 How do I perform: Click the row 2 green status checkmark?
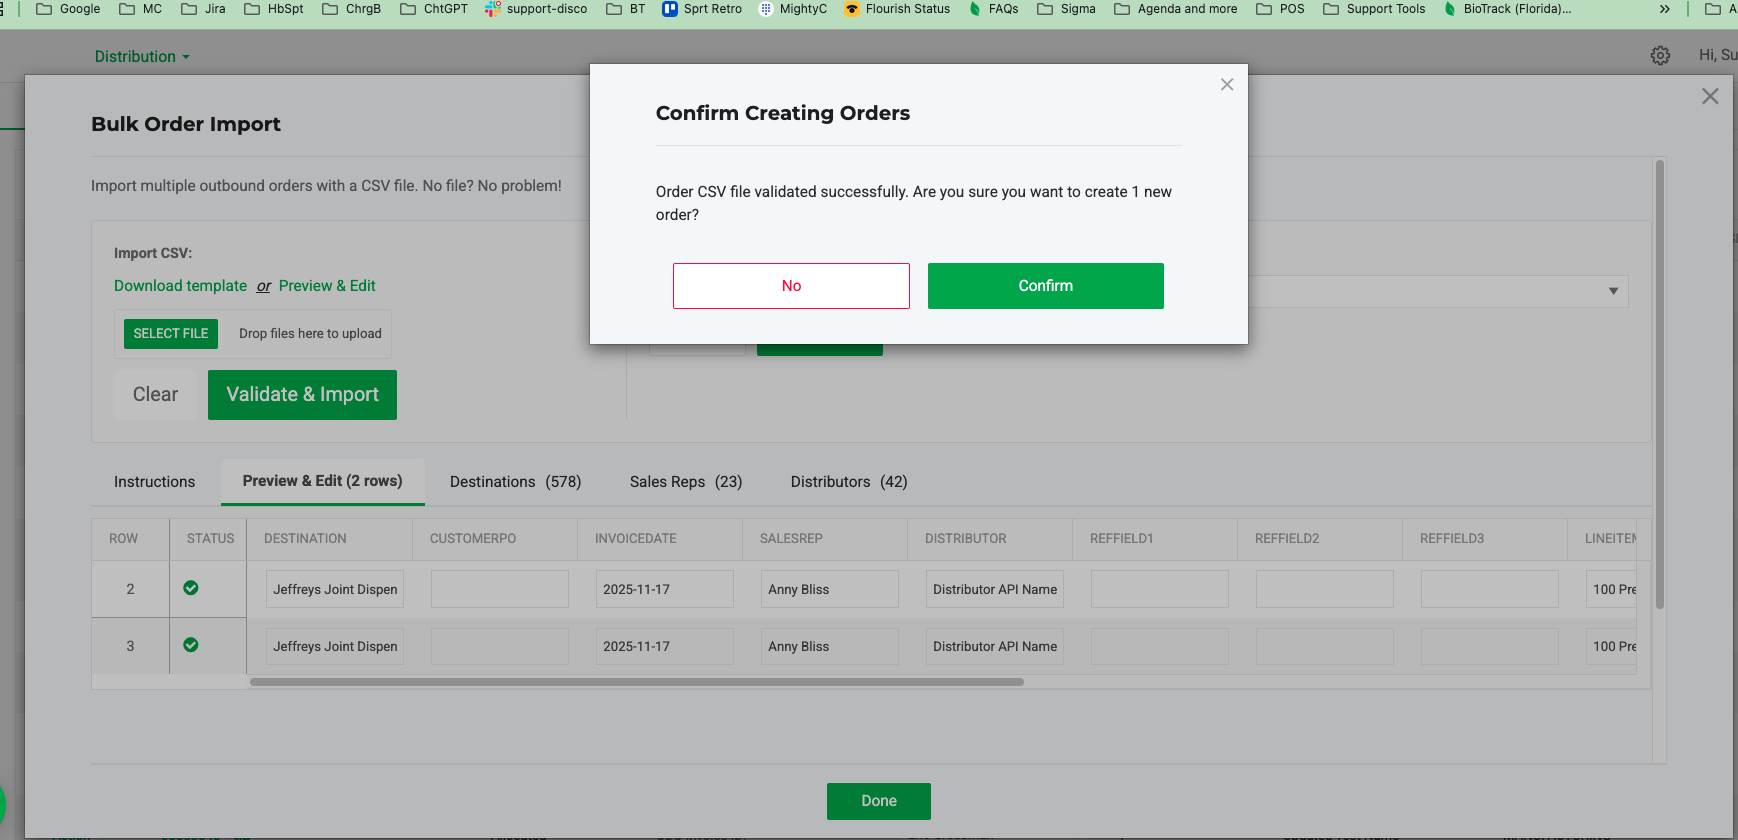[191, 588]
